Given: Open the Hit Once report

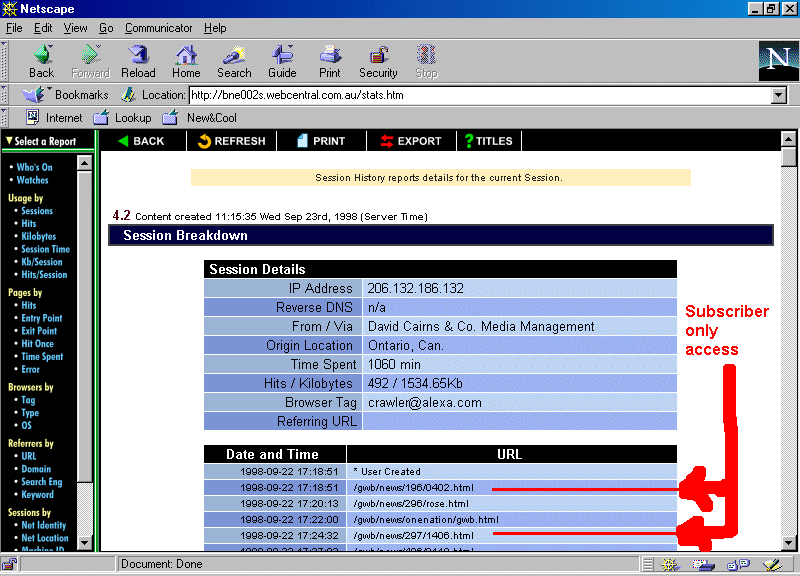Looking at the screenshot, I should pos(37,343).
